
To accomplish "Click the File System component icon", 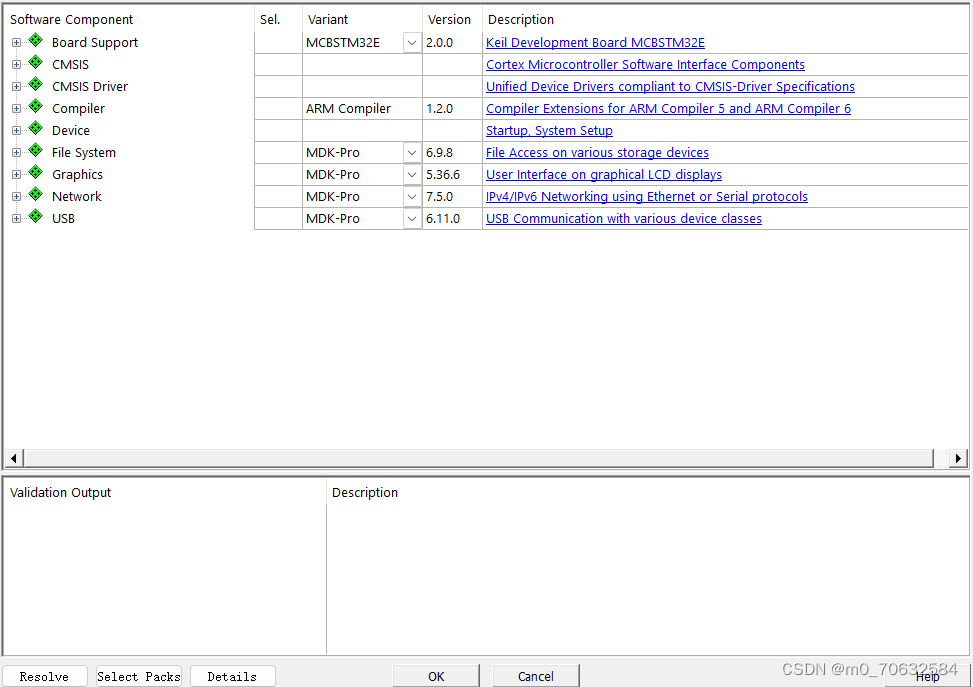I will [34, 152].
